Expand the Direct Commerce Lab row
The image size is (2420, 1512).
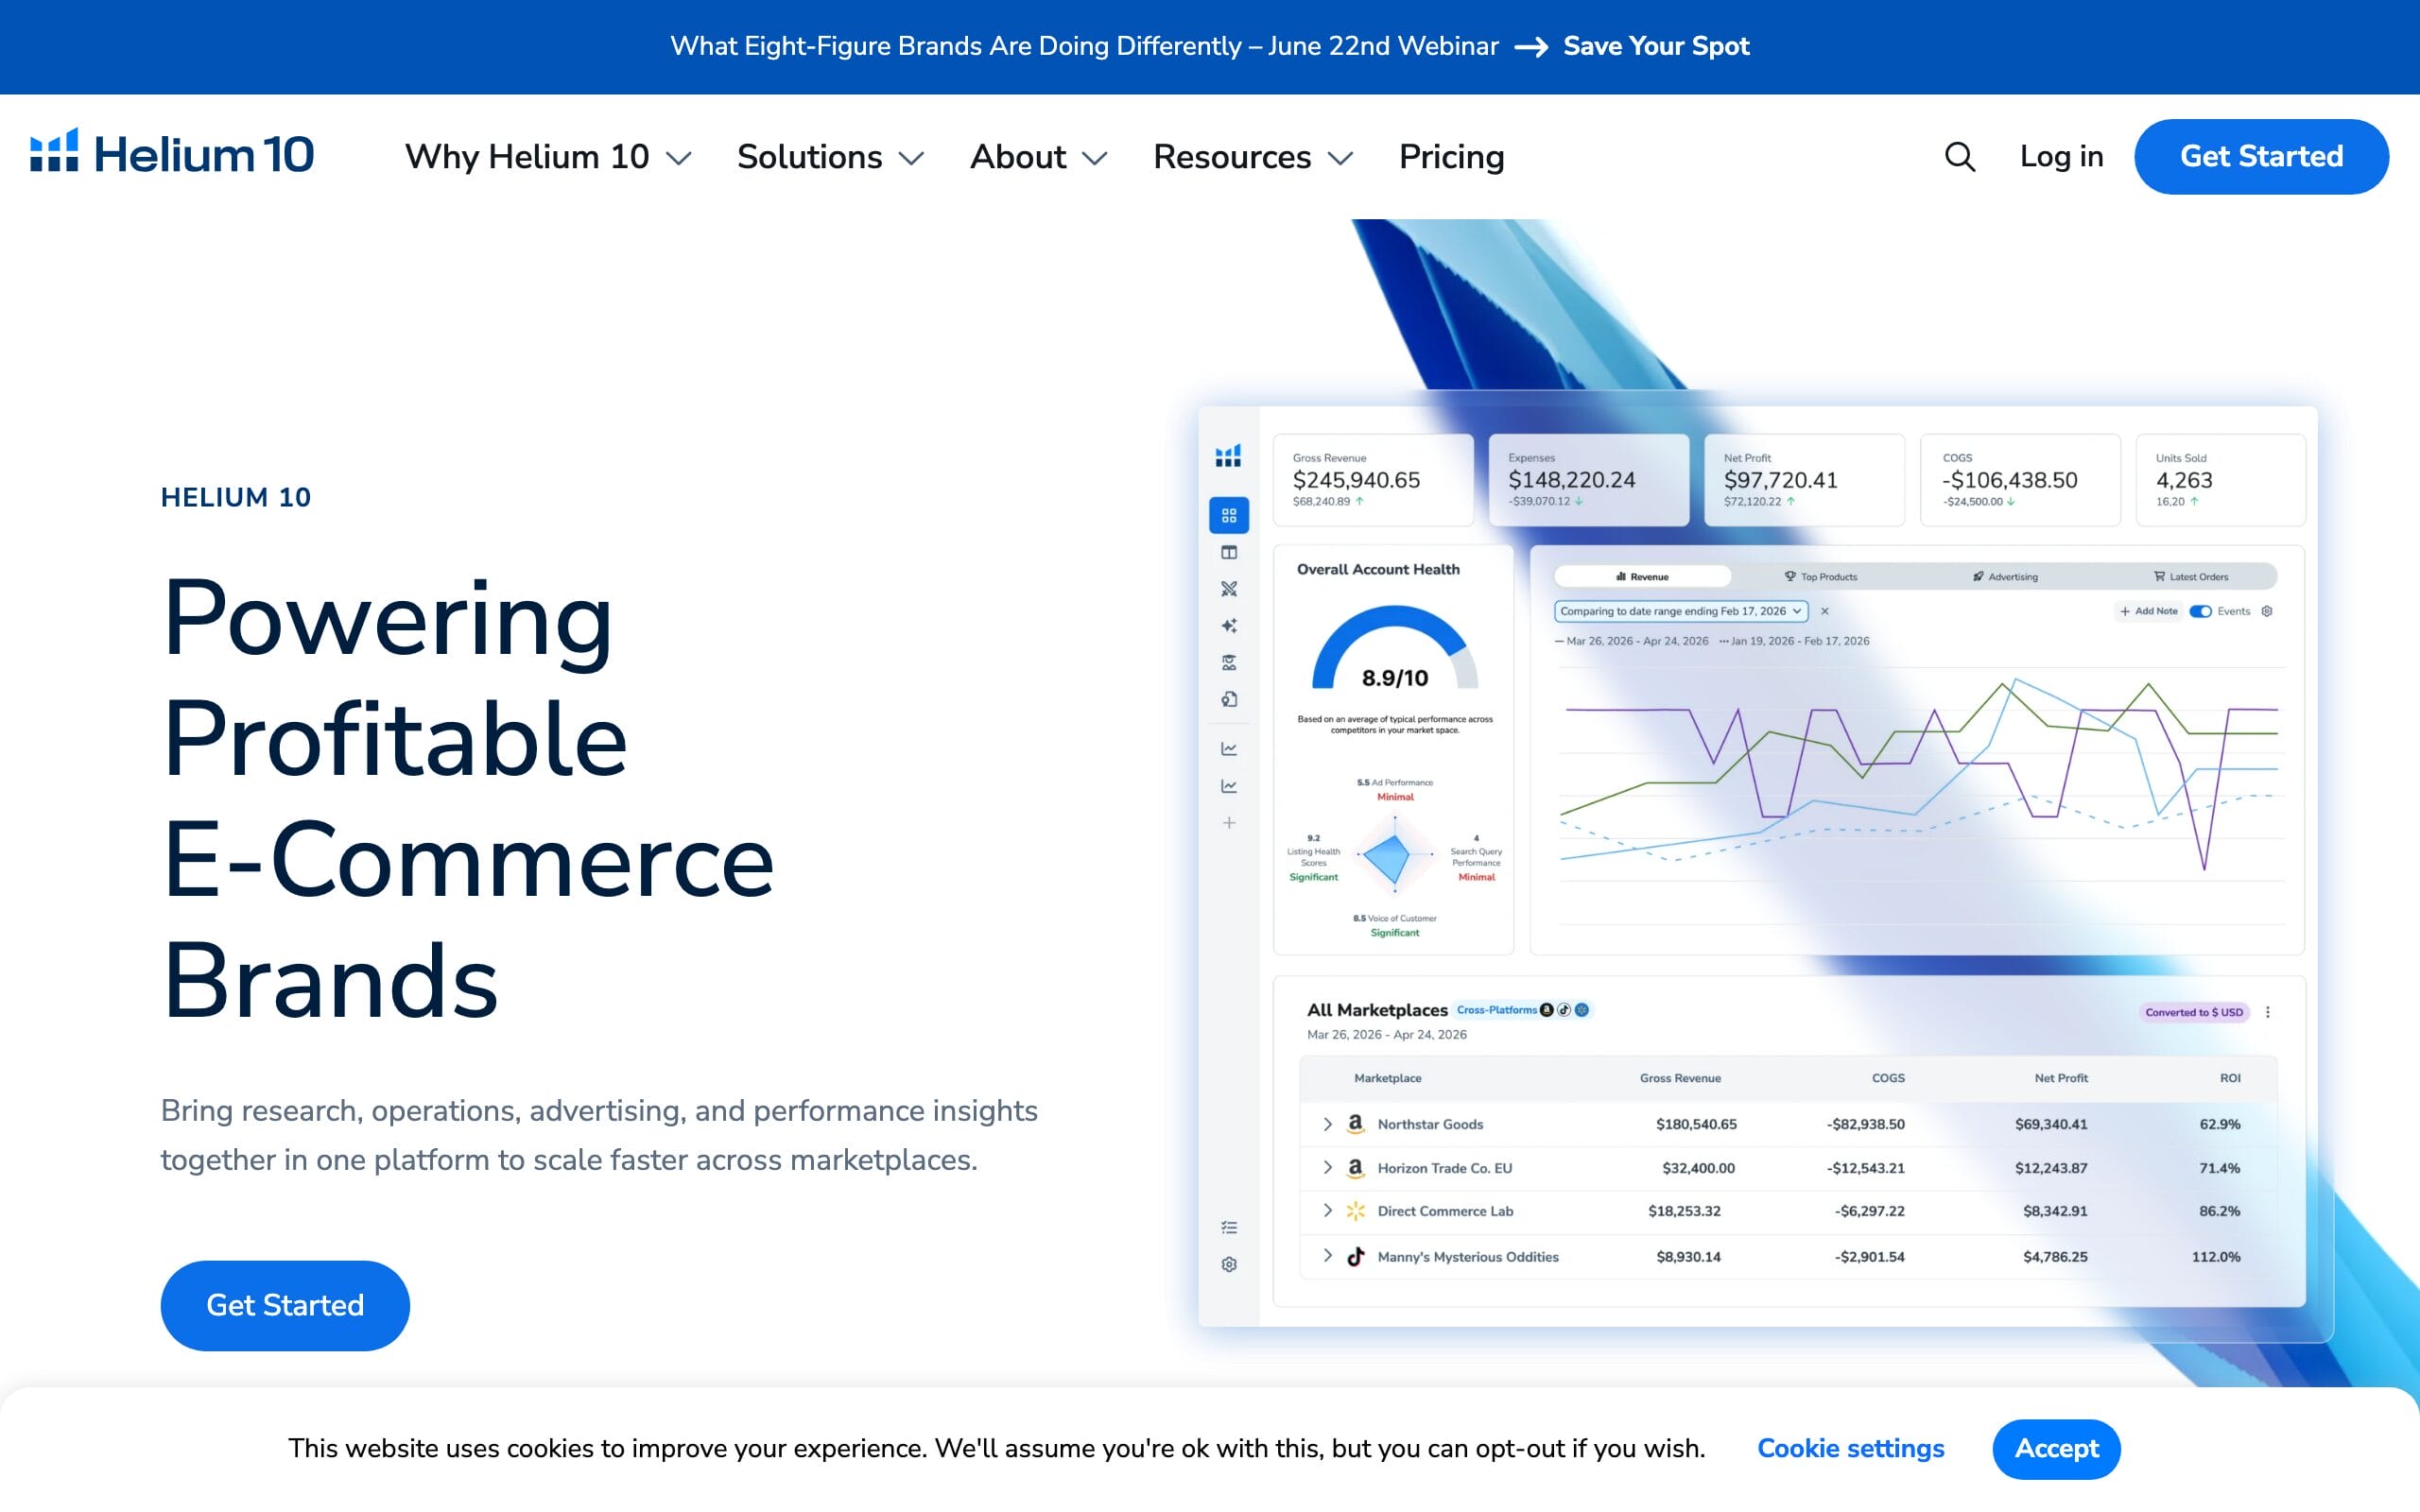tap(1327, 1211)
